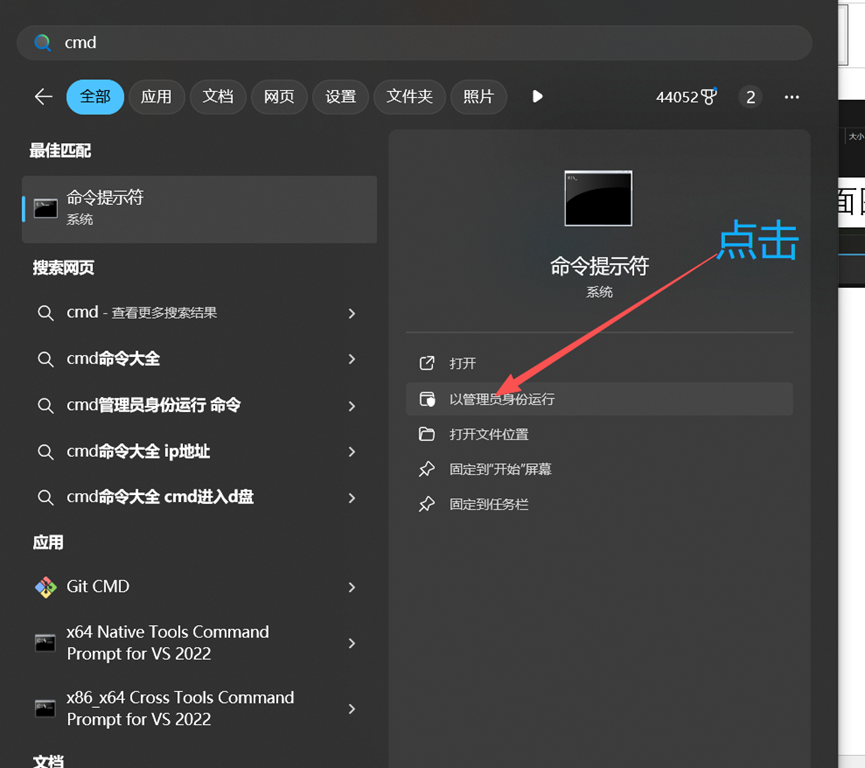
Task: Click search icon beside cmd命令大全 ip地址
Action: [45, 452]
